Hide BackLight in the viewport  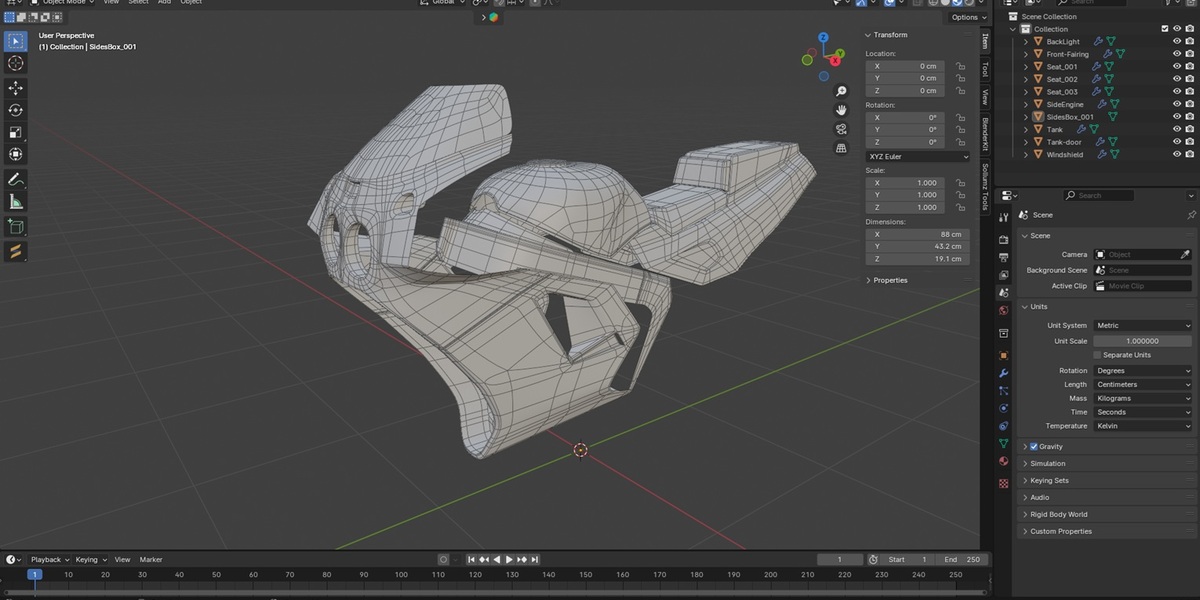coord(1176,41)
